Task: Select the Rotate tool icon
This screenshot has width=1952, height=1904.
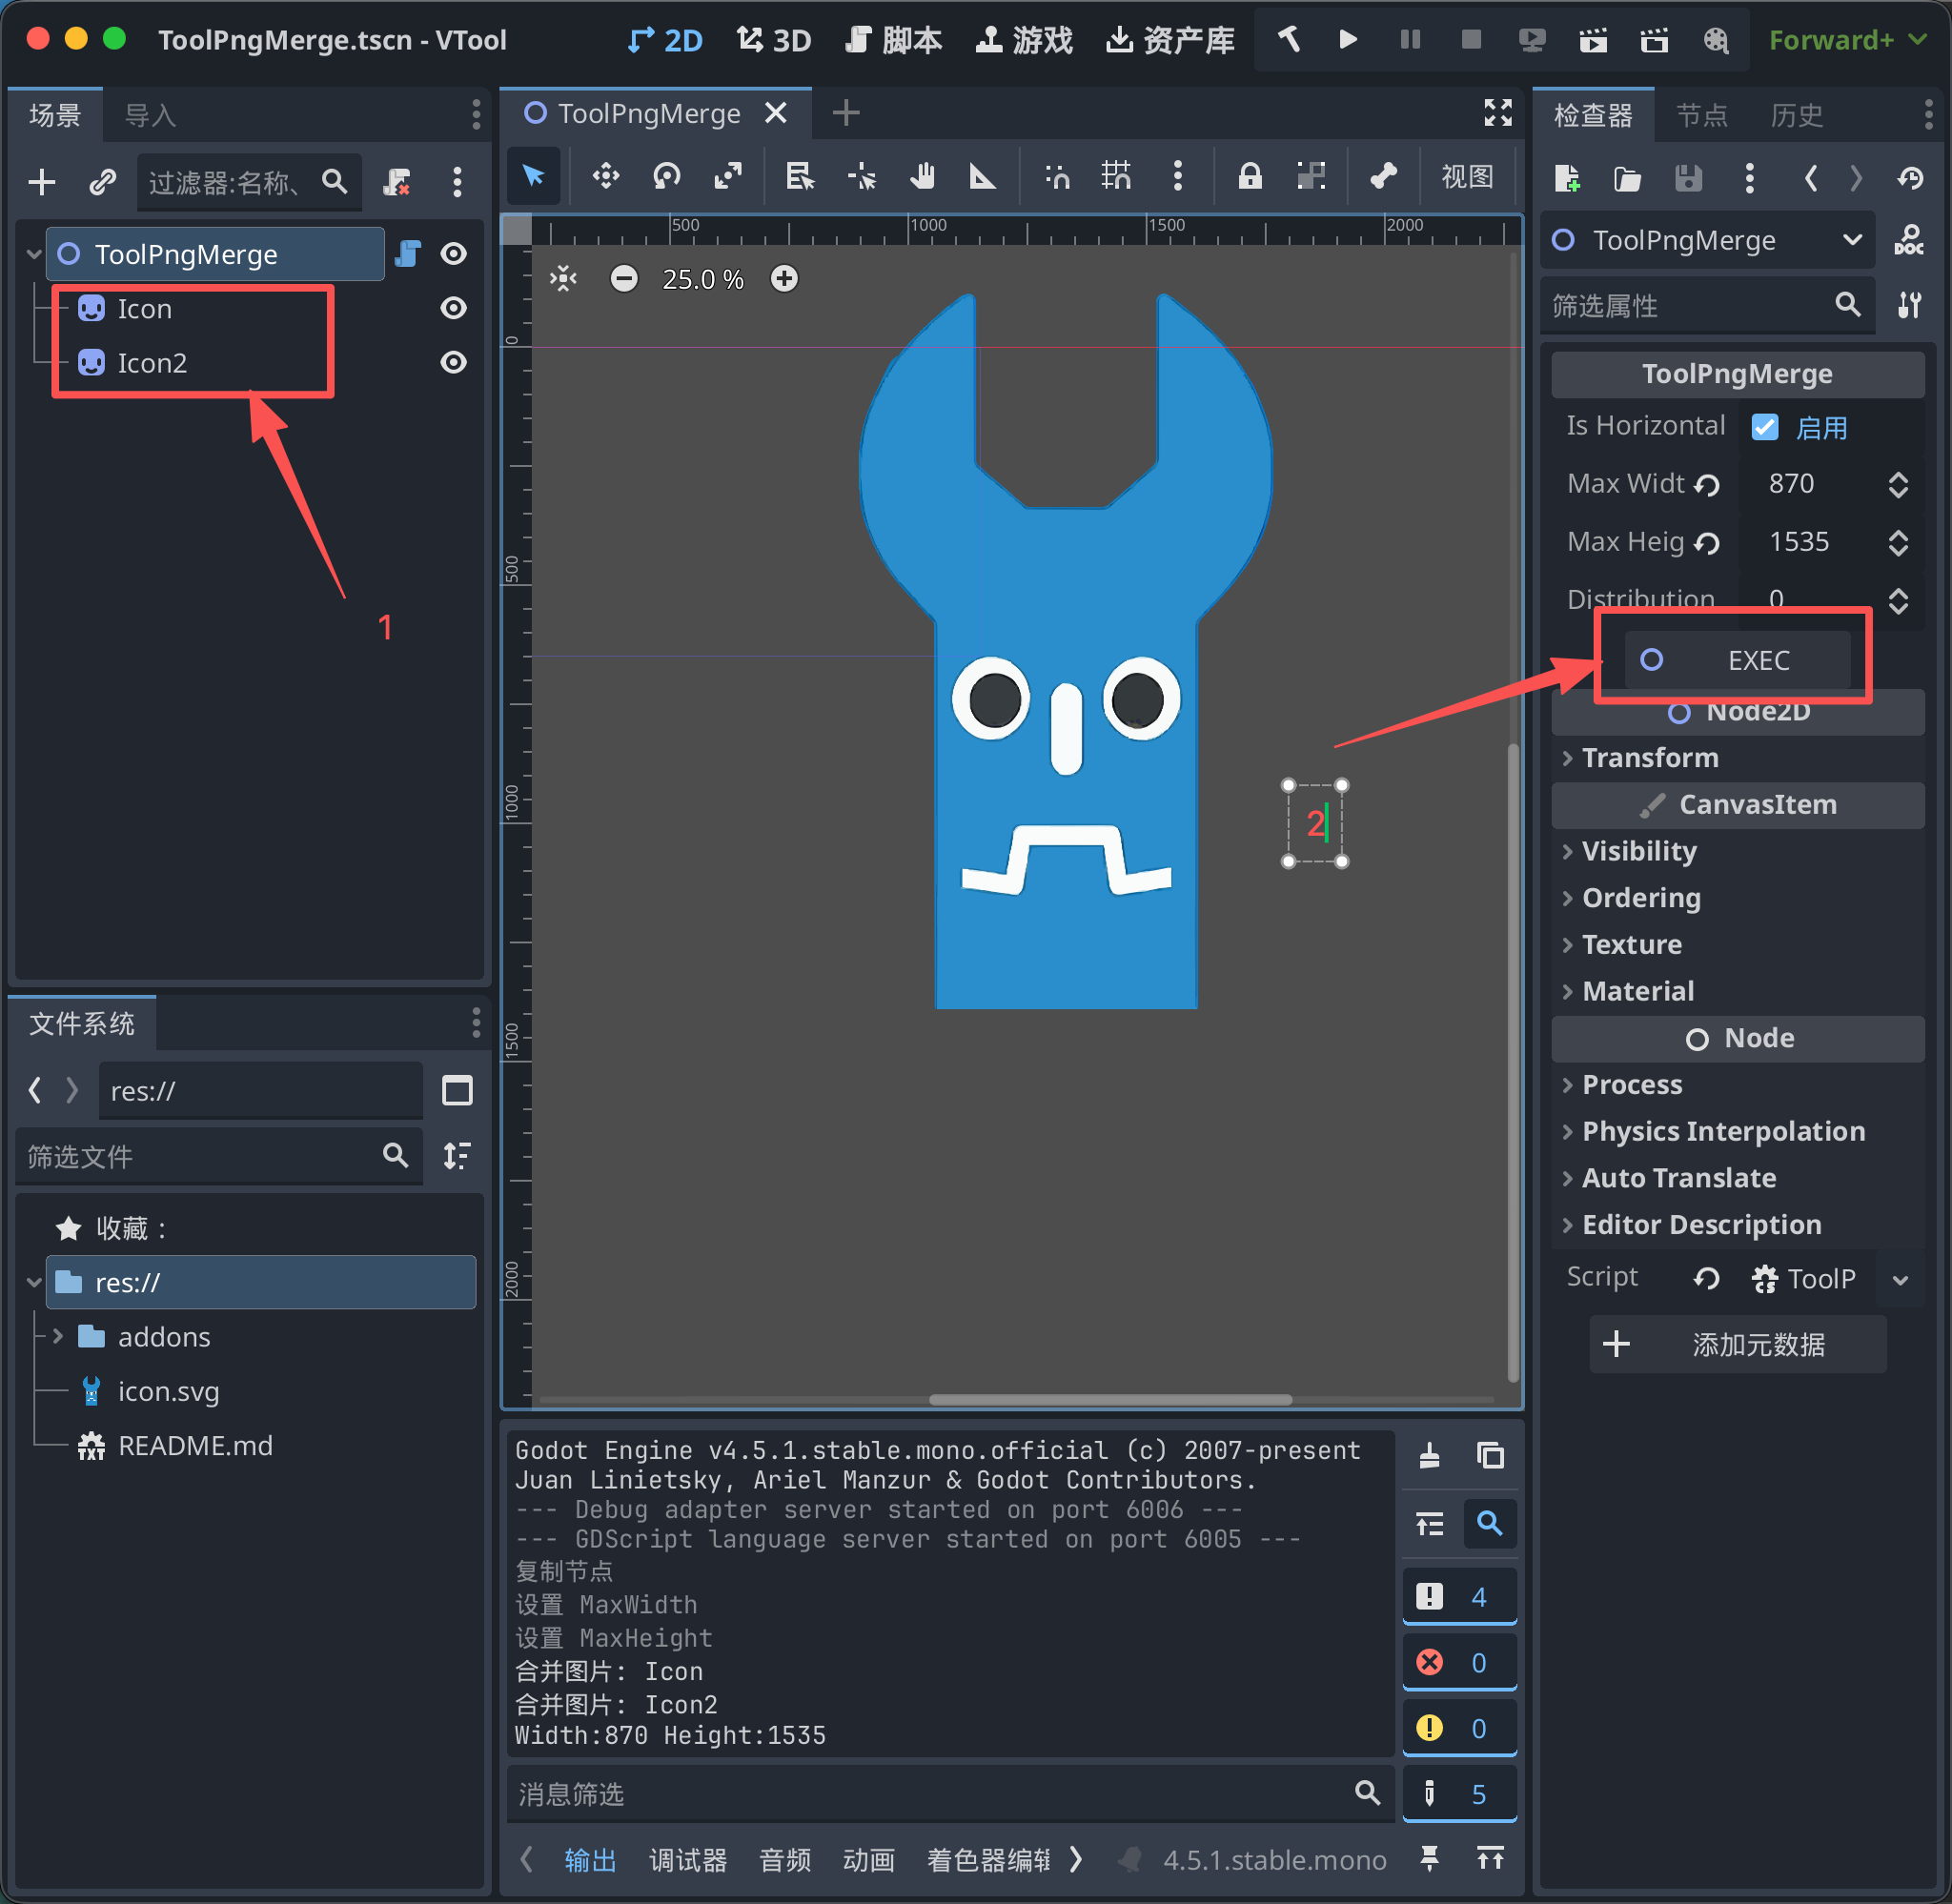Action: pos(666,177)
